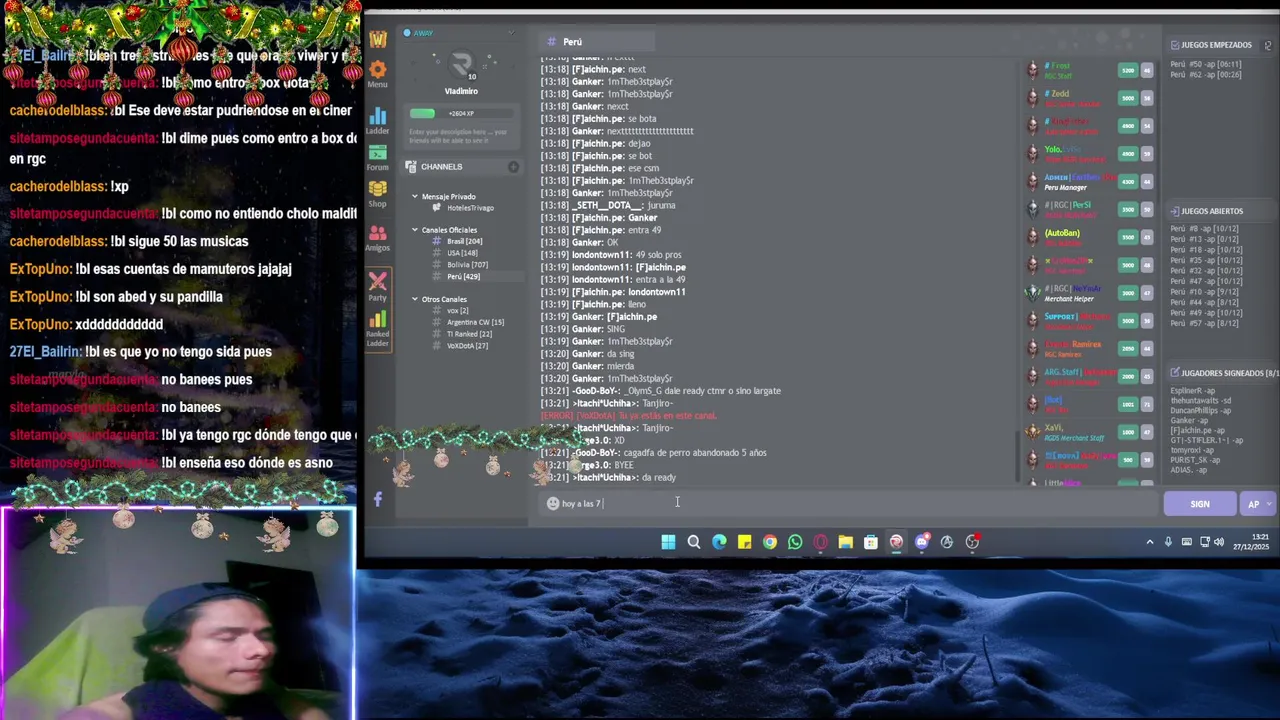Open Discord from taskbar
Image resolution: width=1280 pixels, height=720 pixels.
click(x=922, y=542)
